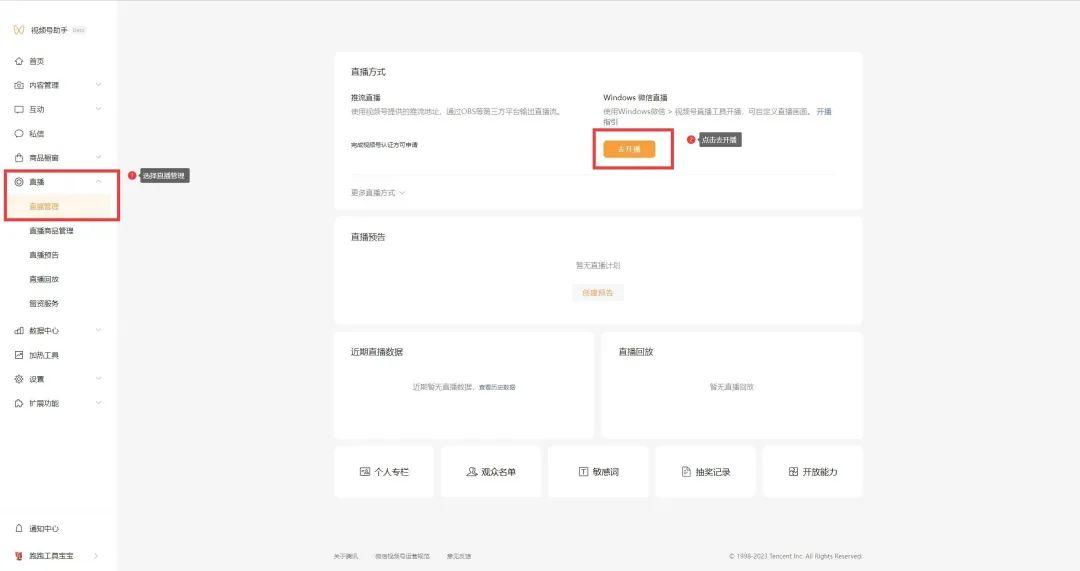The image size is (1080, 571).
Task: Click the 暂无直播回放 text
Action: (731, 387)
